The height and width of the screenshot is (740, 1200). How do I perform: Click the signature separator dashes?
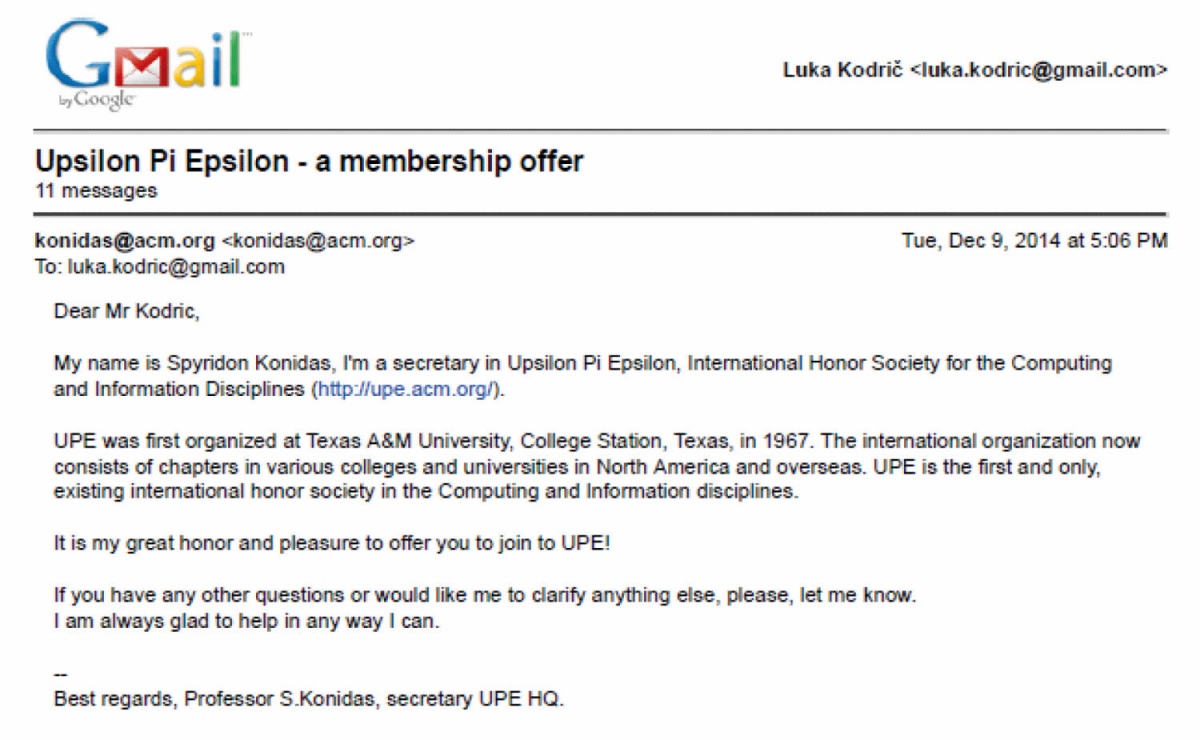click(x=60, y=674)
